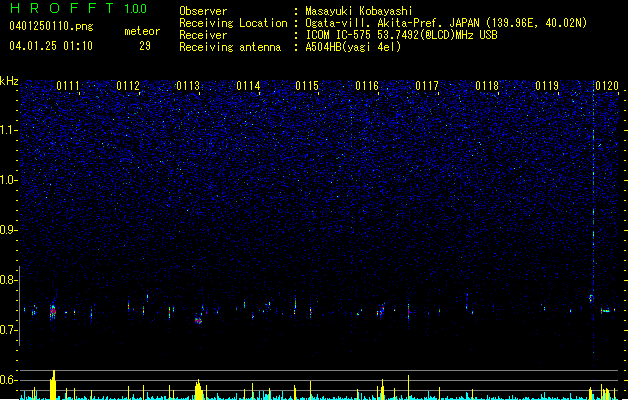Click the bright meteor echo before 0111
Viewport: 629px width, 400px height.
[x=53, y=310]
